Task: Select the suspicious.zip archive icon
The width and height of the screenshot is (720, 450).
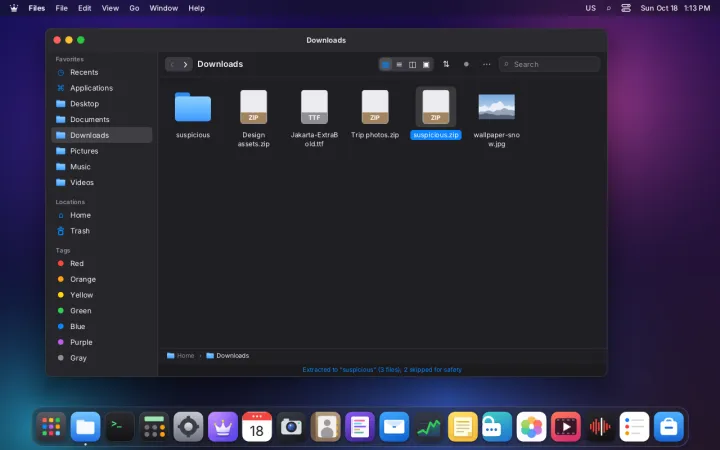Action: coord(436,107)
